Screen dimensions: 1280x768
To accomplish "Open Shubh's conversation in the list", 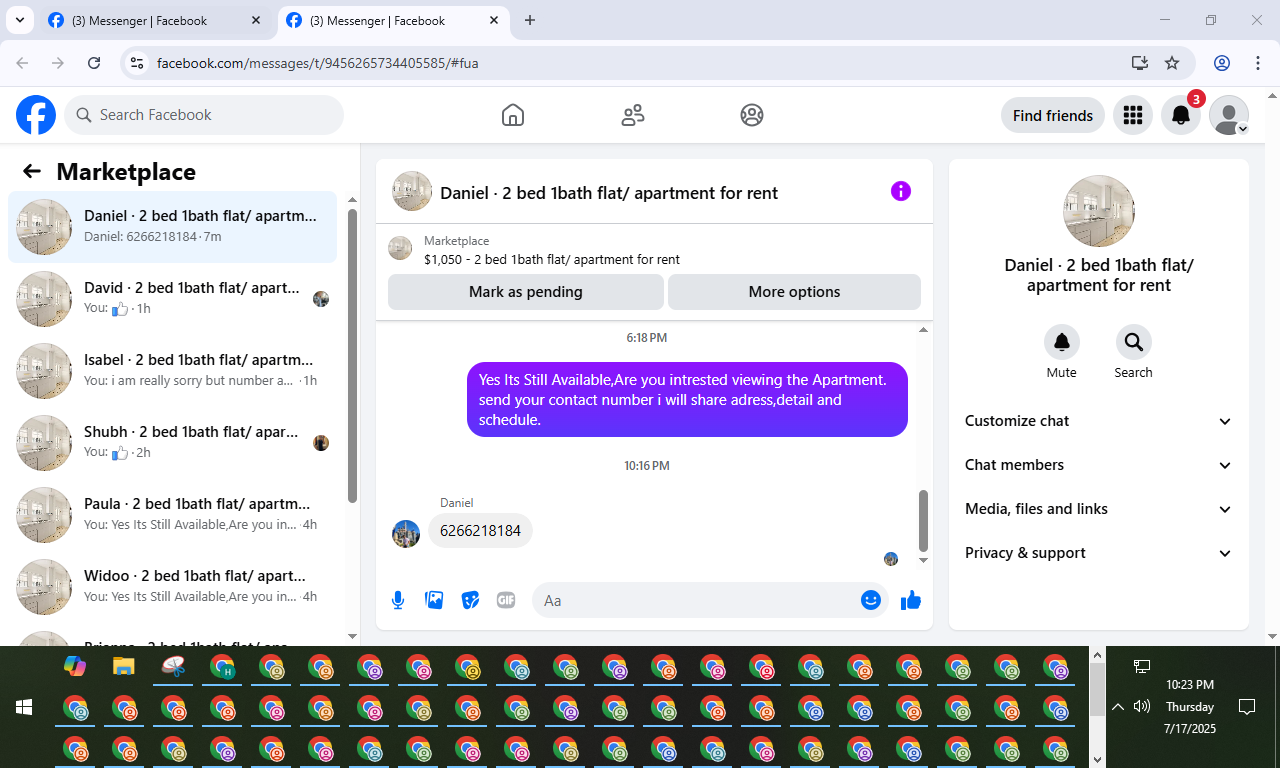I will (x=173, y=443).
